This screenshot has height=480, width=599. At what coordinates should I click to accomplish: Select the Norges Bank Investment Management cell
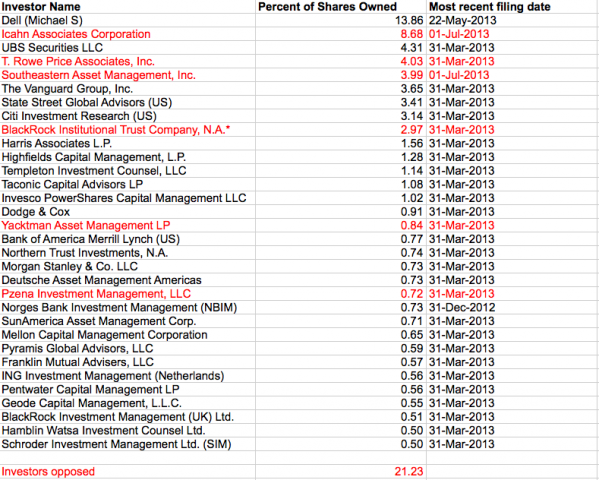coord(128,308)
